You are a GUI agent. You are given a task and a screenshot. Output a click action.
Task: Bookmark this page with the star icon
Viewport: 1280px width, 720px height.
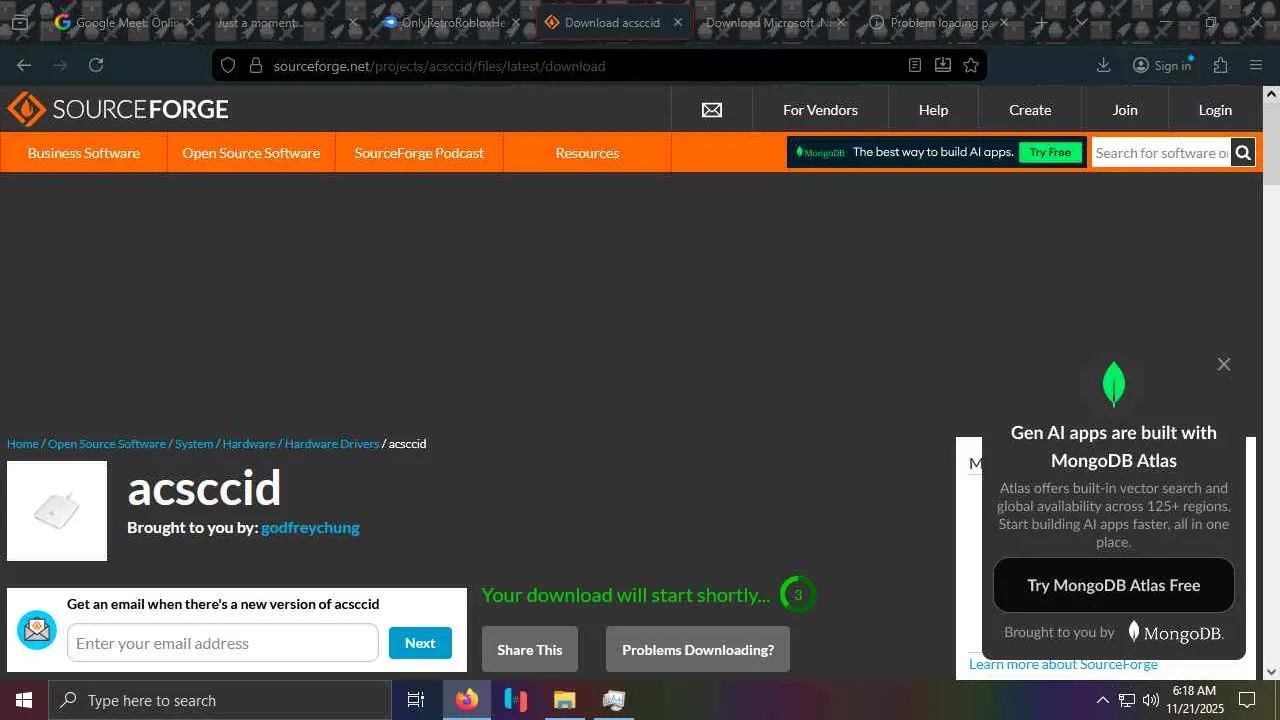coord(971,65)
